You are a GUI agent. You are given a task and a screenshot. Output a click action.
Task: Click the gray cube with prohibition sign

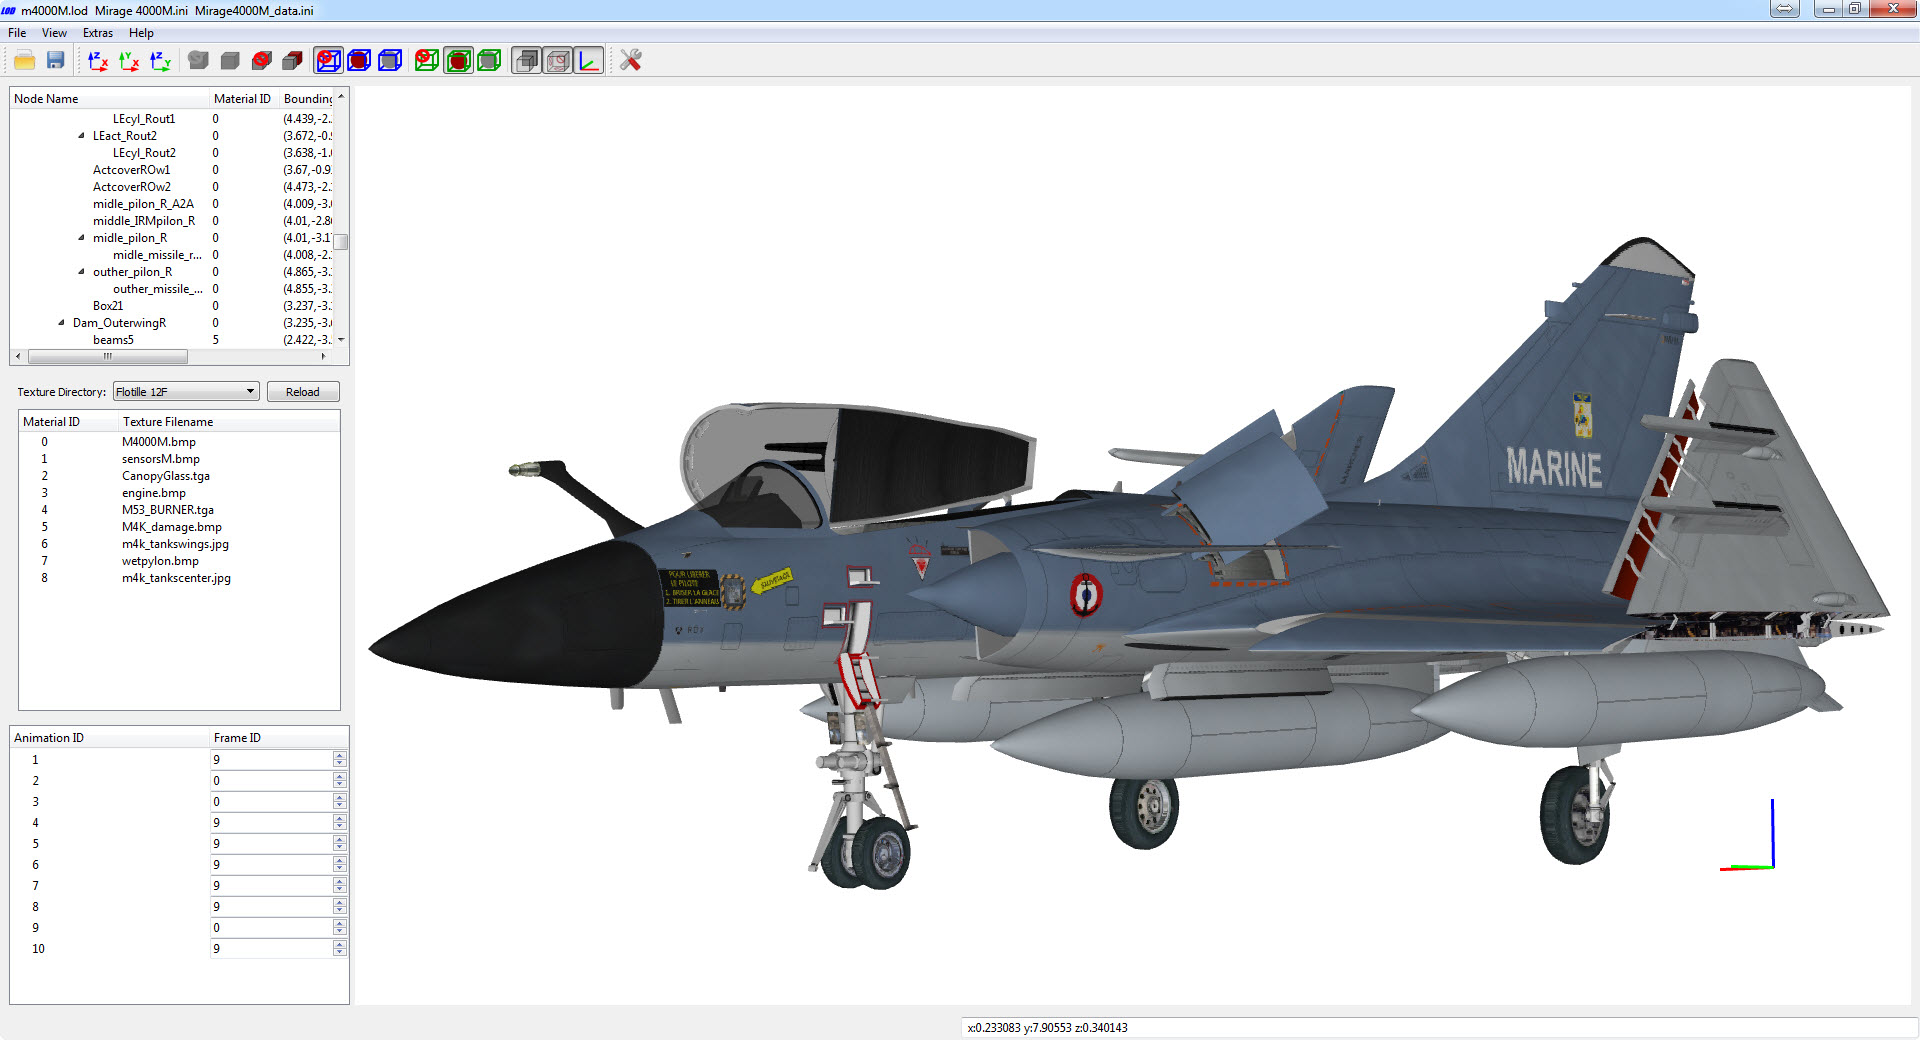coord(262,61)
